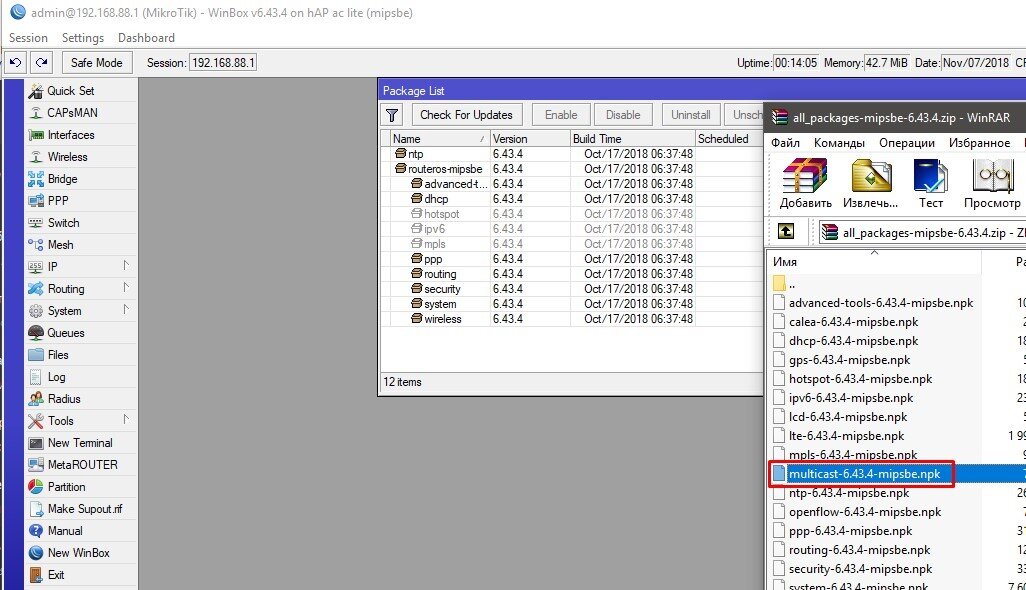Click Тест icon in WinRAR
This screenshot has height=590, width=1026.
[x=930, y=184]
